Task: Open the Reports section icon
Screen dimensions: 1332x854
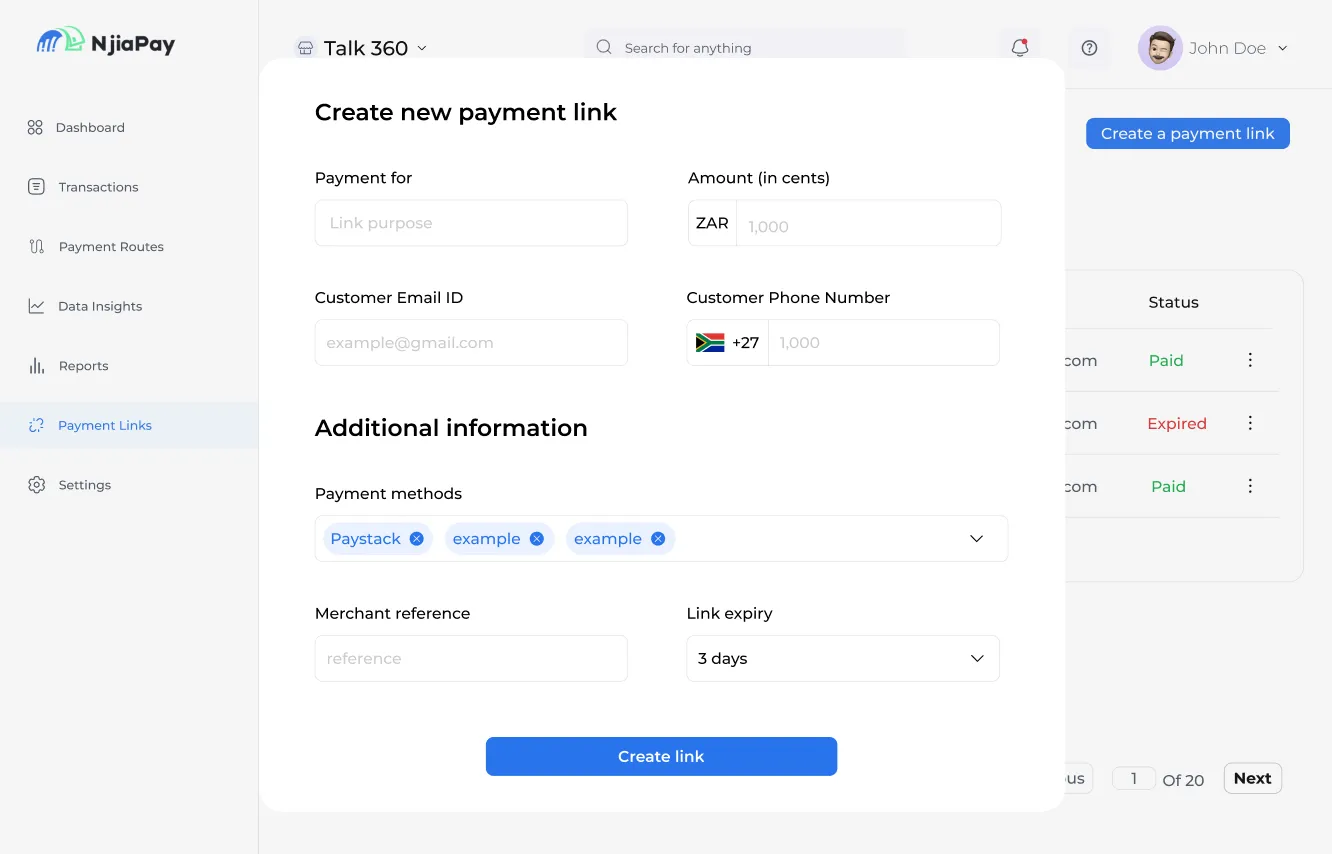Action: 37,365
